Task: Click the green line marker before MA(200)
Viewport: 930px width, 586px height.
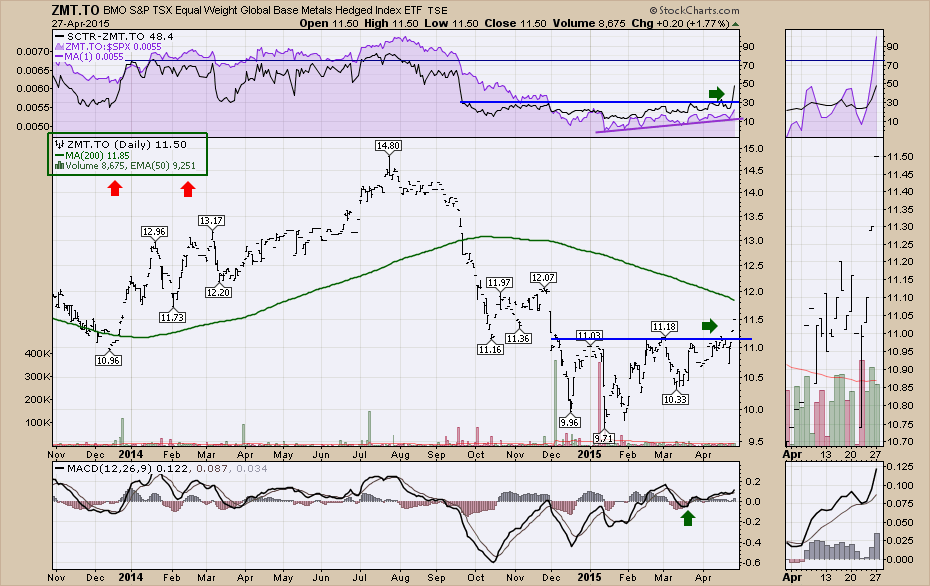Action: pos(59,155)
